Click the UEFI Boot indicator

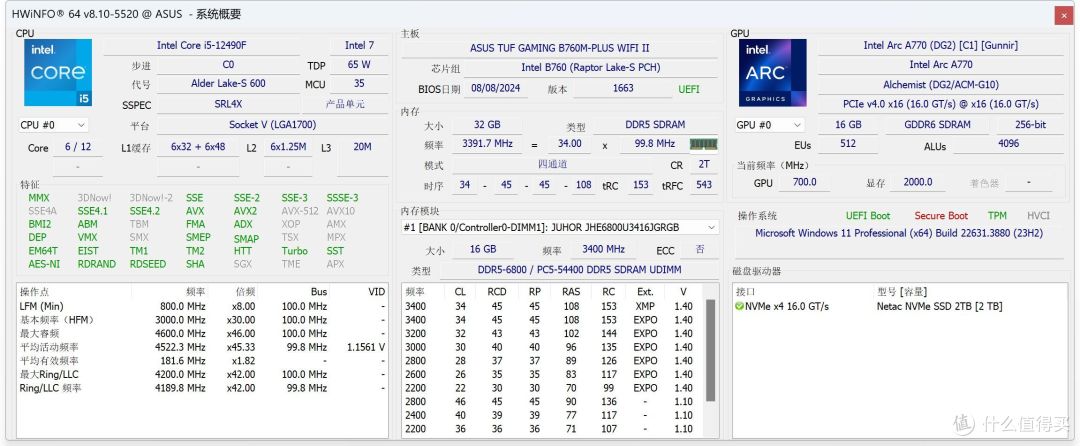coord(868,216)
